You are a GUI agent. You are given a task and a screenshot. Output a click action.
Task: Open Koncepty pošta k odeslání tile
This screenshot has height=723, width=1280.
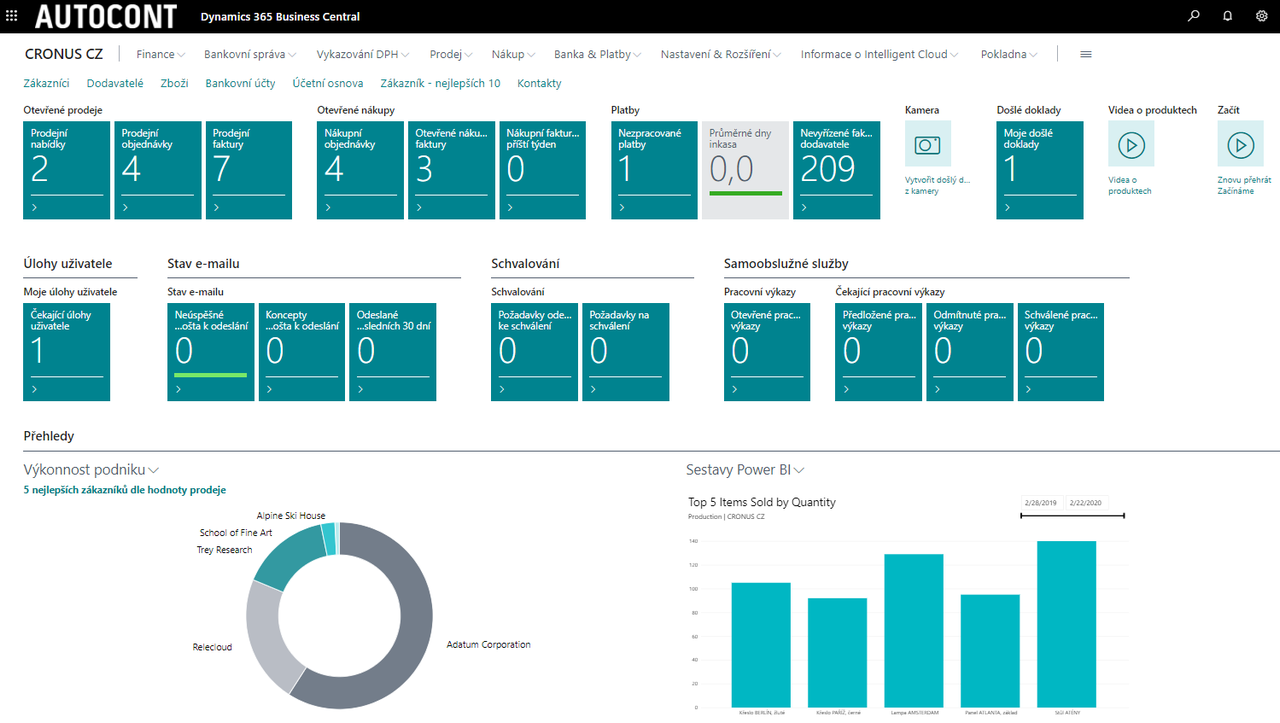tap(301, 352)
